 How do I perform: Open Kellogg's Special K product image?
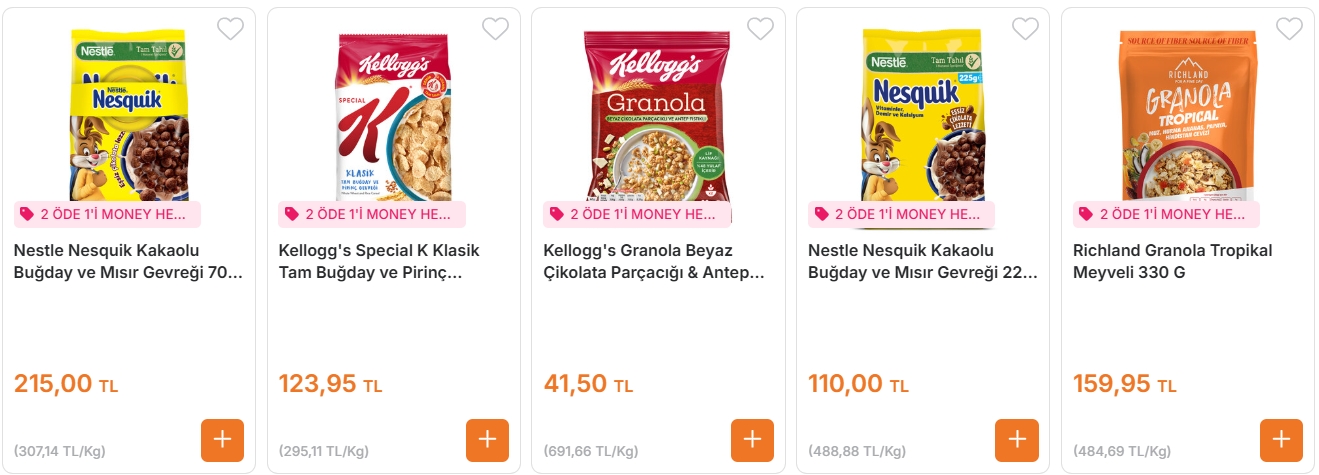393,115
